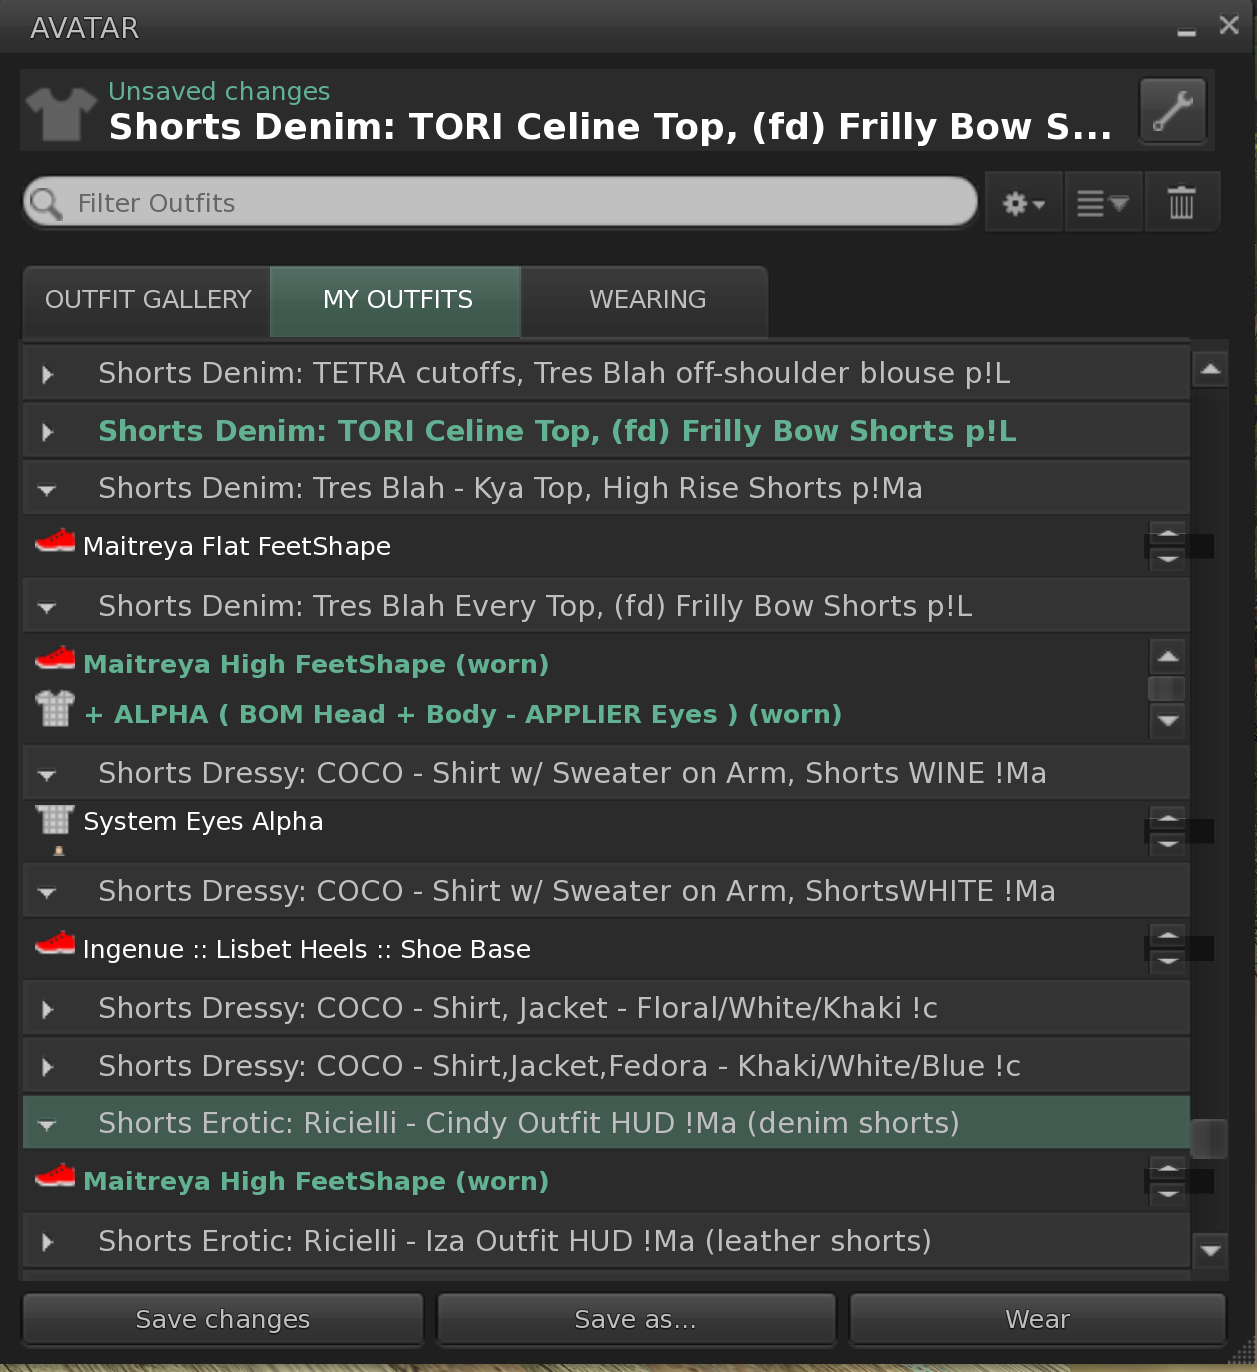
Task: Click the main list scroll up arrow
Action: [1210, 370]
